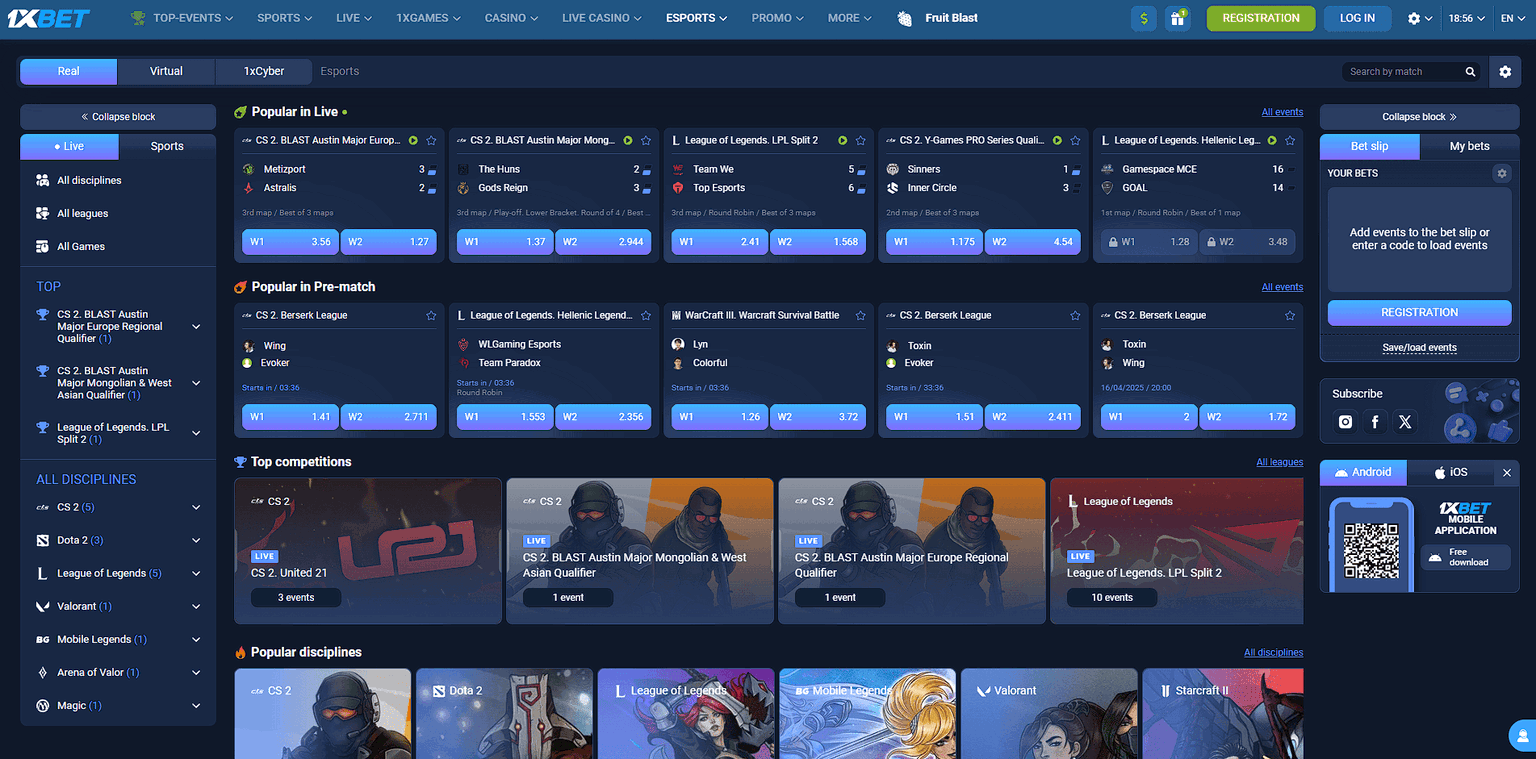Click the dollar payments icon in header
The width and height of the screenshot is (1536, 759).
click(x=1143, y=18)
